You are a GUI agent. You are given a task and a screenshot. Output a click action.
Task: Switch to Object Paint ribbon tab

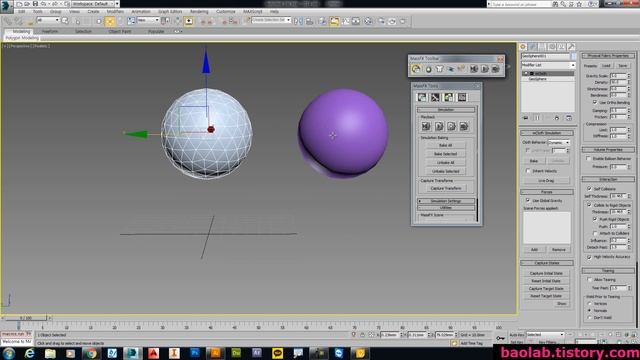(120, 31)
